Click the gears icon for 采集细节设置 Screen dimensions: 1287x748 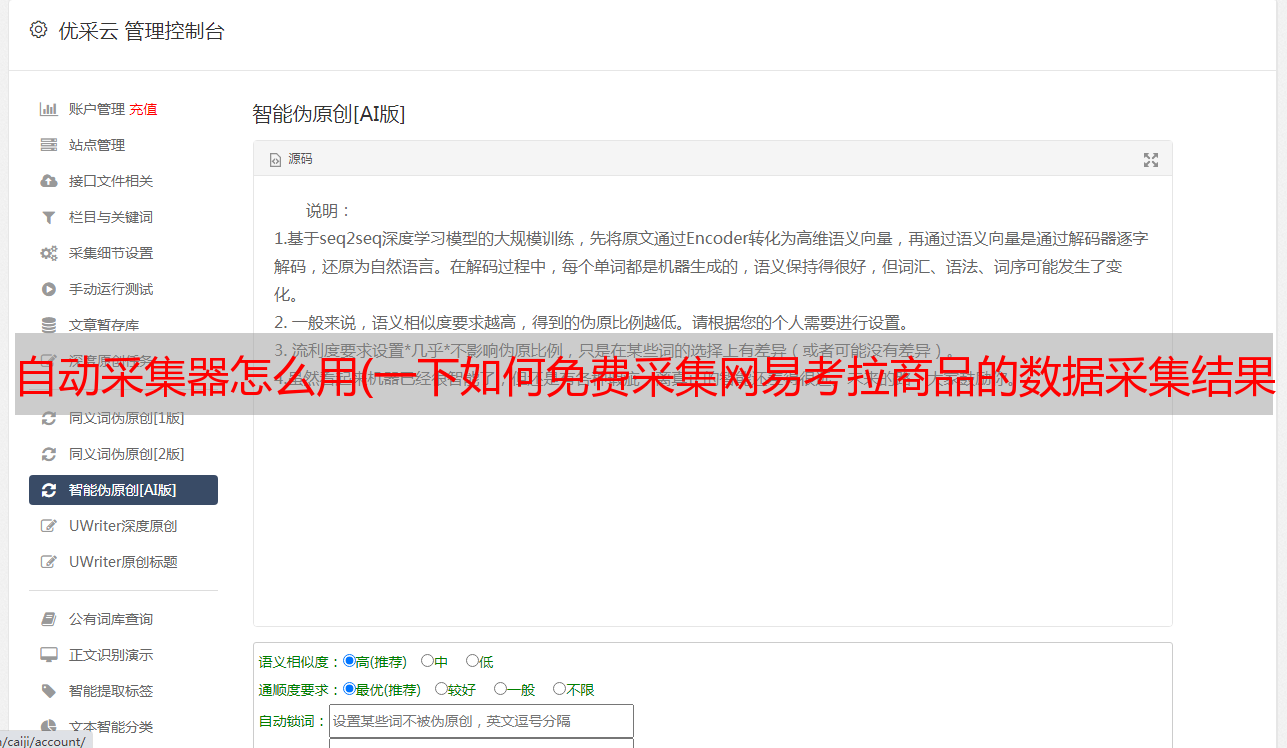point(48,253)
